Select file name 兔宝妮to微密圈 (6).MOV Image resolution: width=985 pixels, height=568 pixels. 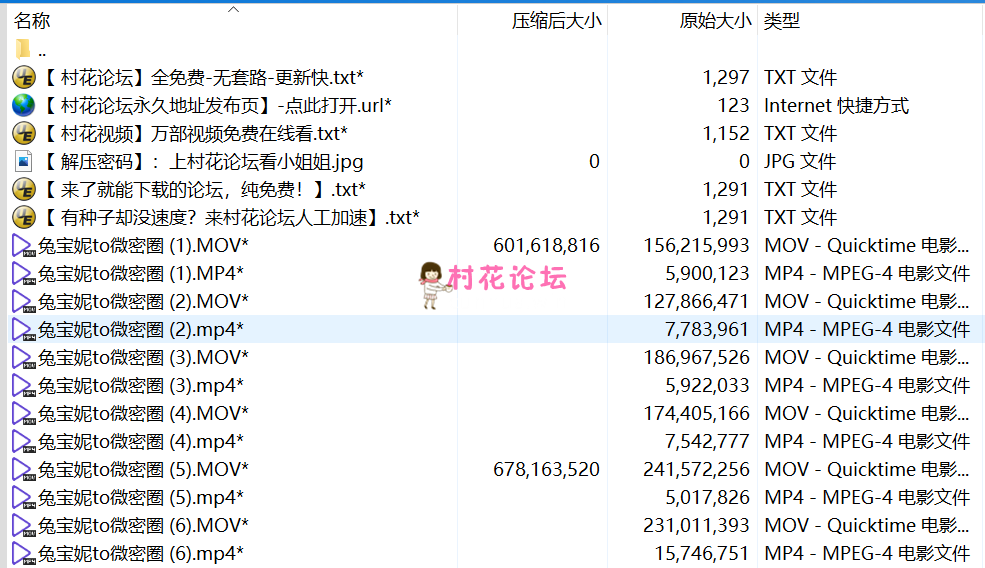pos(143,525)
